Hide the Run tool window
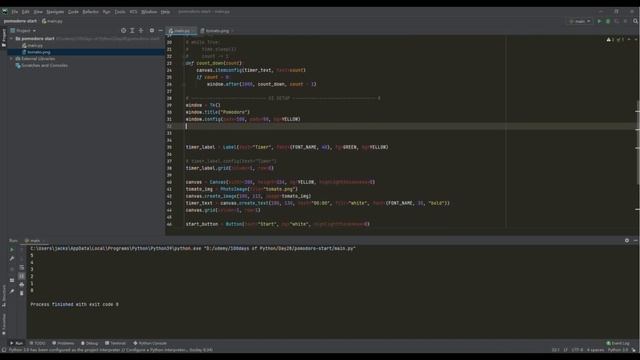The width and height of the screenshot is (640, 360). (636, 241)
